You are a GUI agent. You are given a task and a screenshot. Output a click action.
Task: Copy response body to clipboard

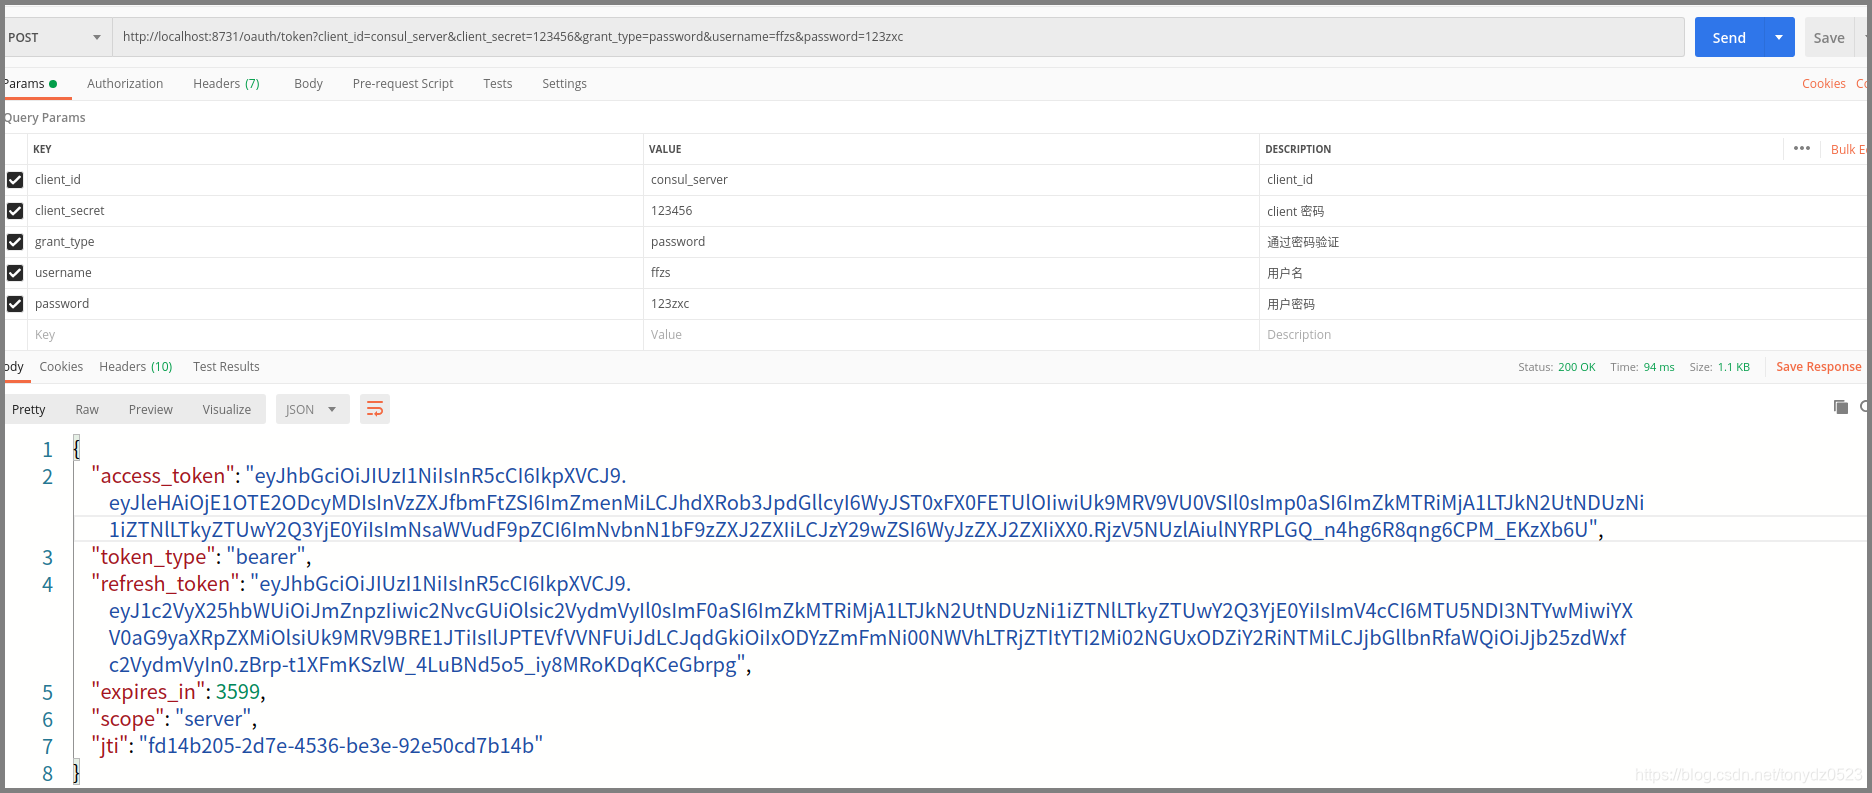(1840, 407)
